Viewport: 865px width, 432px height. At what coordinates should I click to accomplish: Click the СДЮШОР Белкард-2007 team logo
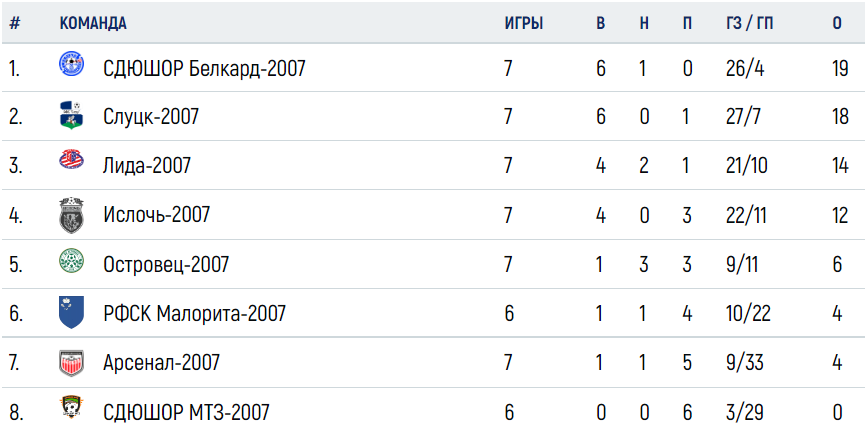point(71,63)
